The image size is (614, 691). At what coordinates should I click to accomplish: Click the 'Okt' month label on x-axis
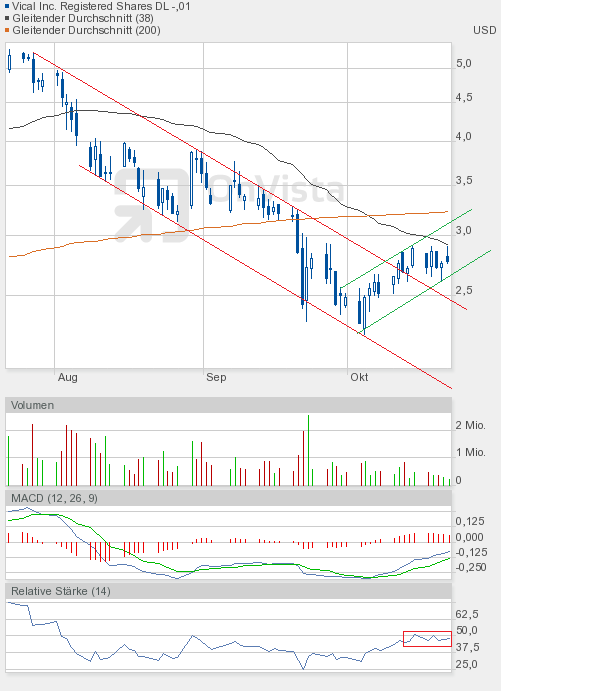(359, 377)
